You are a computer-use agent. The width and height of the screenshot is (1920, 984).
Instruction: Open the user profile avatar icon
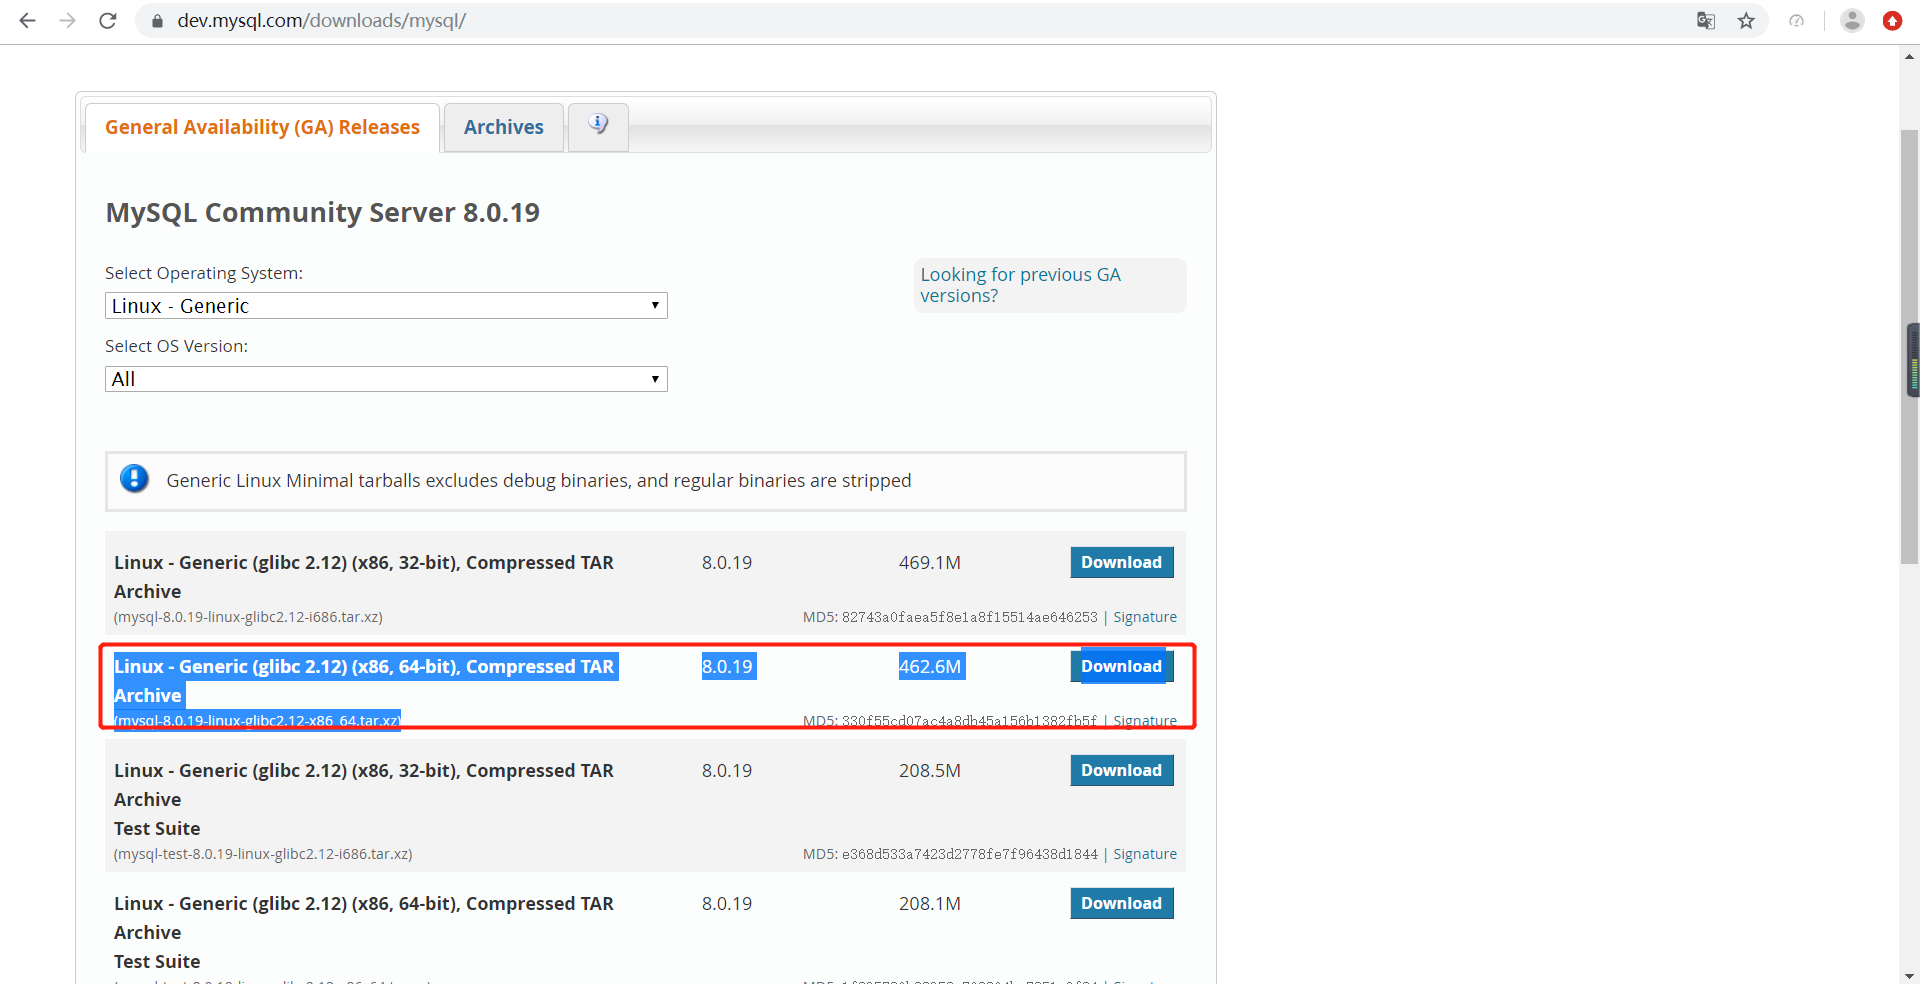click(x=1852, y=21)
